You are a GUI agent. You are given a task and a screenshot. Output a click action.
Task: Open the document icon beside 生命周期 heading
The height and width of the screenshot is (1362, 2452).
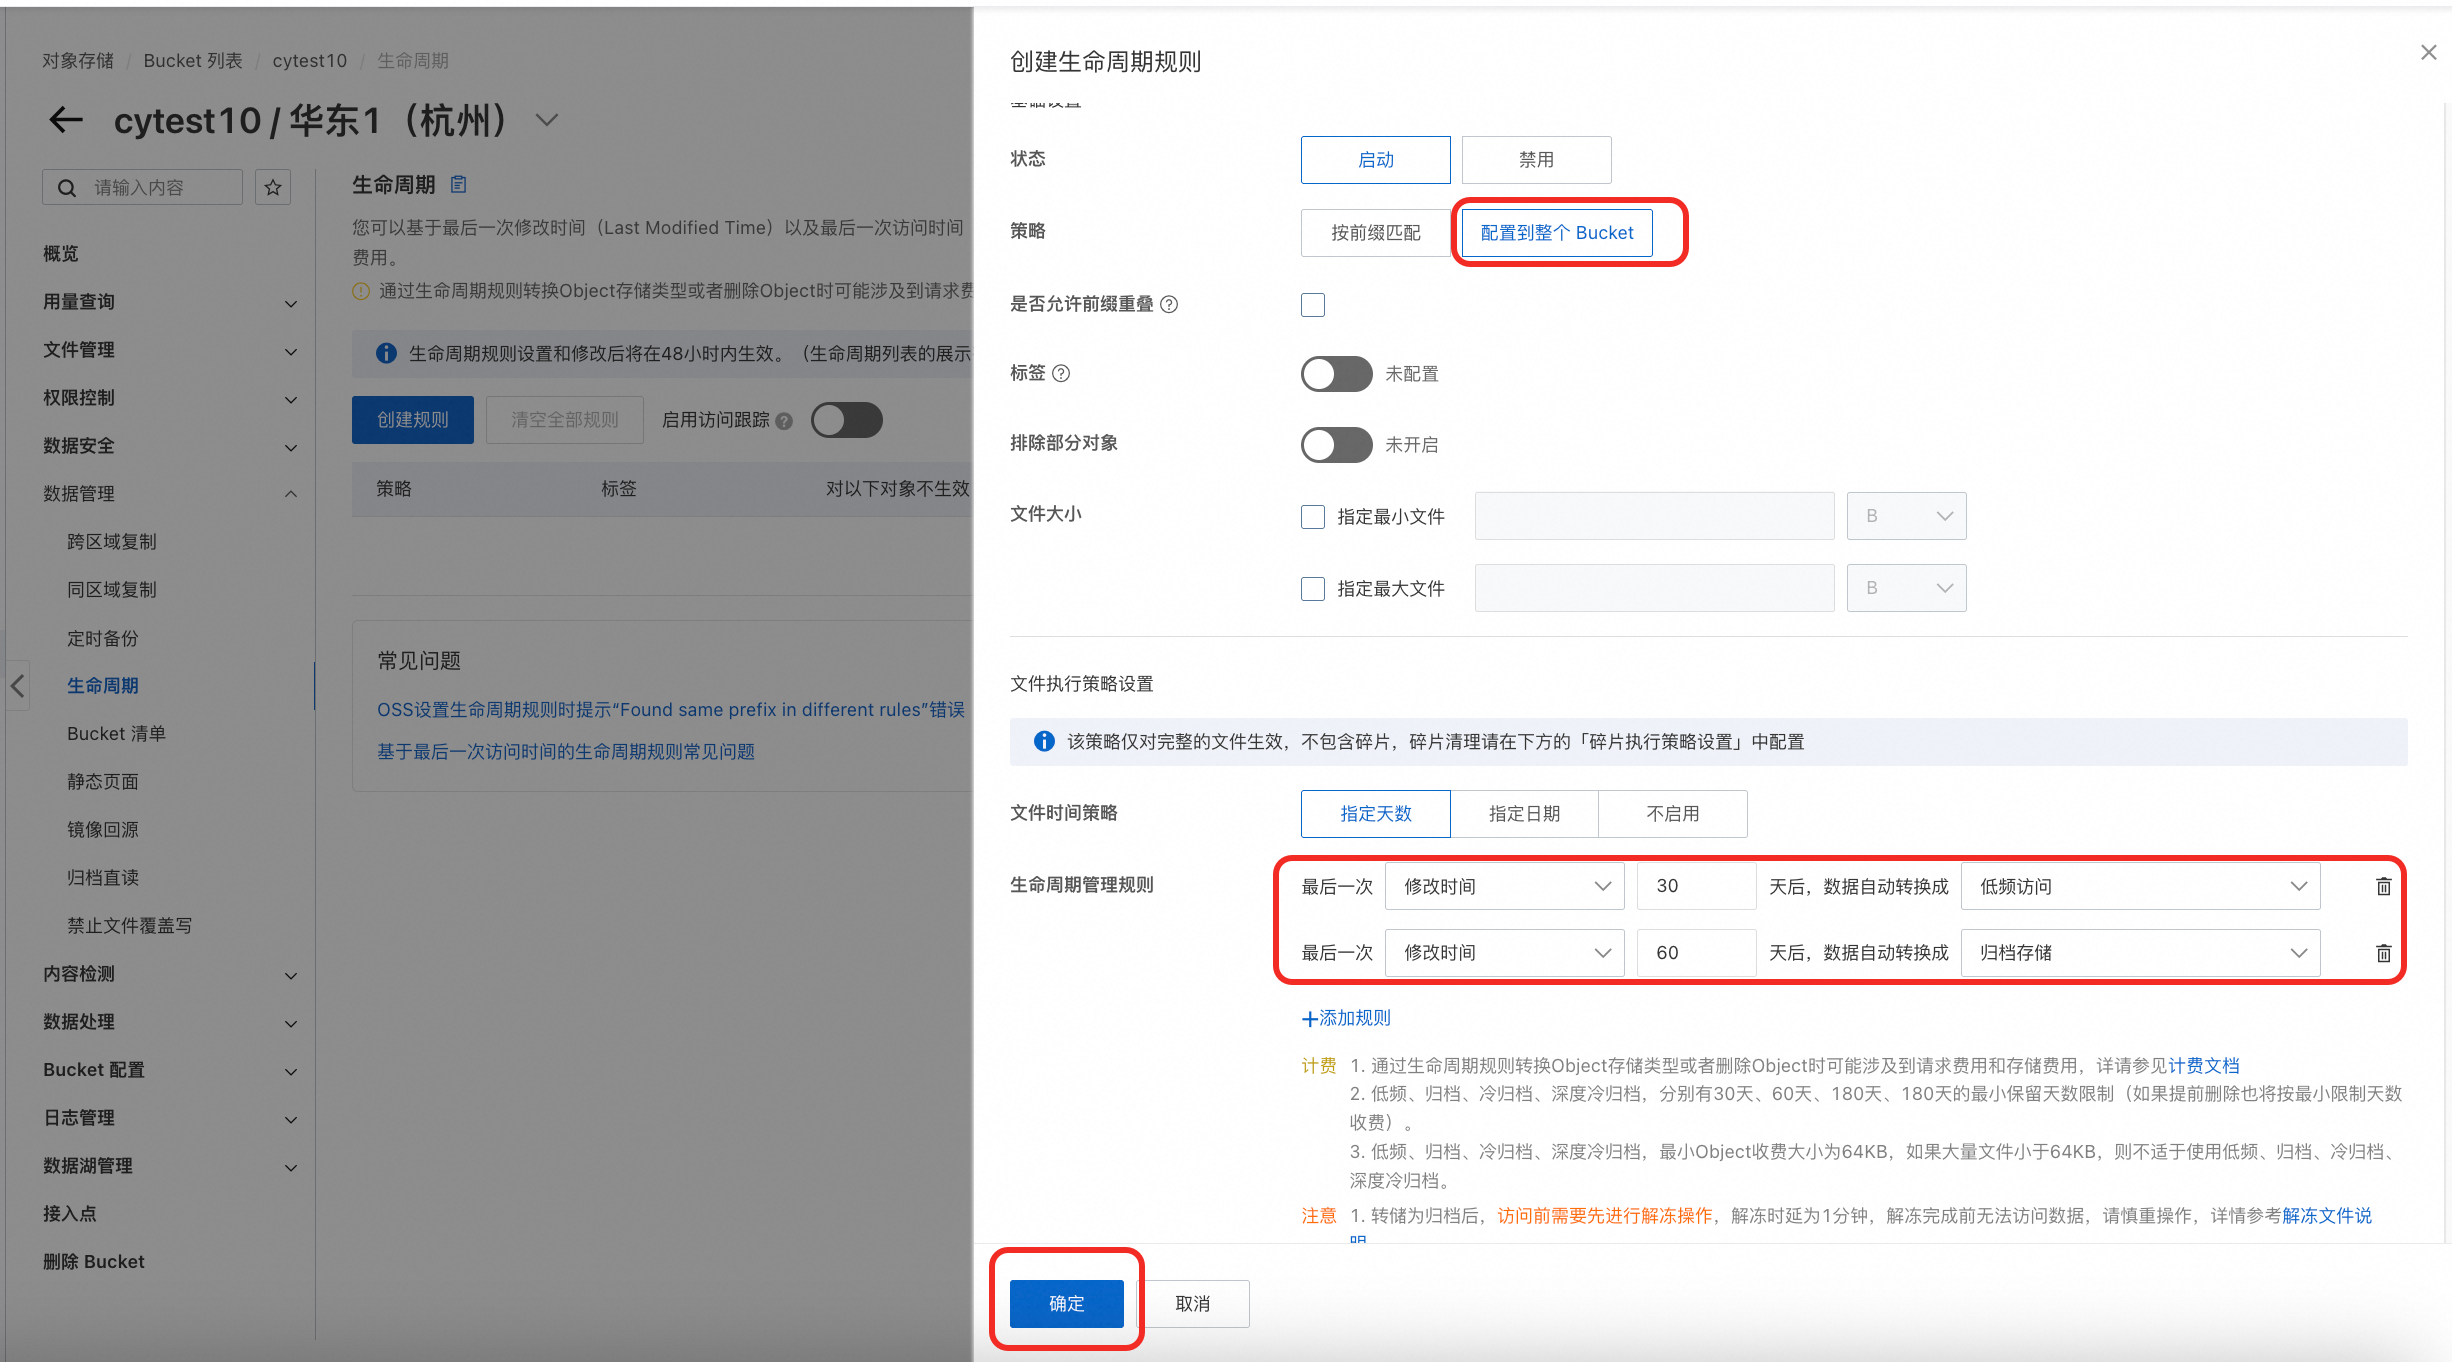tap(459, 184)
